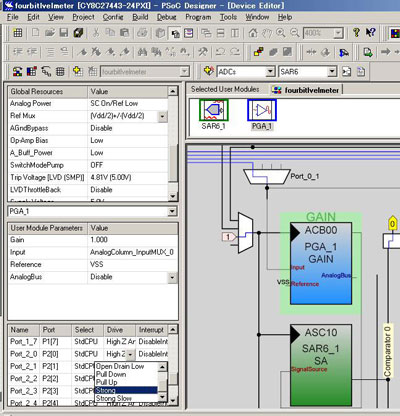The height and width of the screenshot is (416, 400).
Task: Click the Zoom in magnifier icon
Action: pyautogui.click(x=281, y=33)
